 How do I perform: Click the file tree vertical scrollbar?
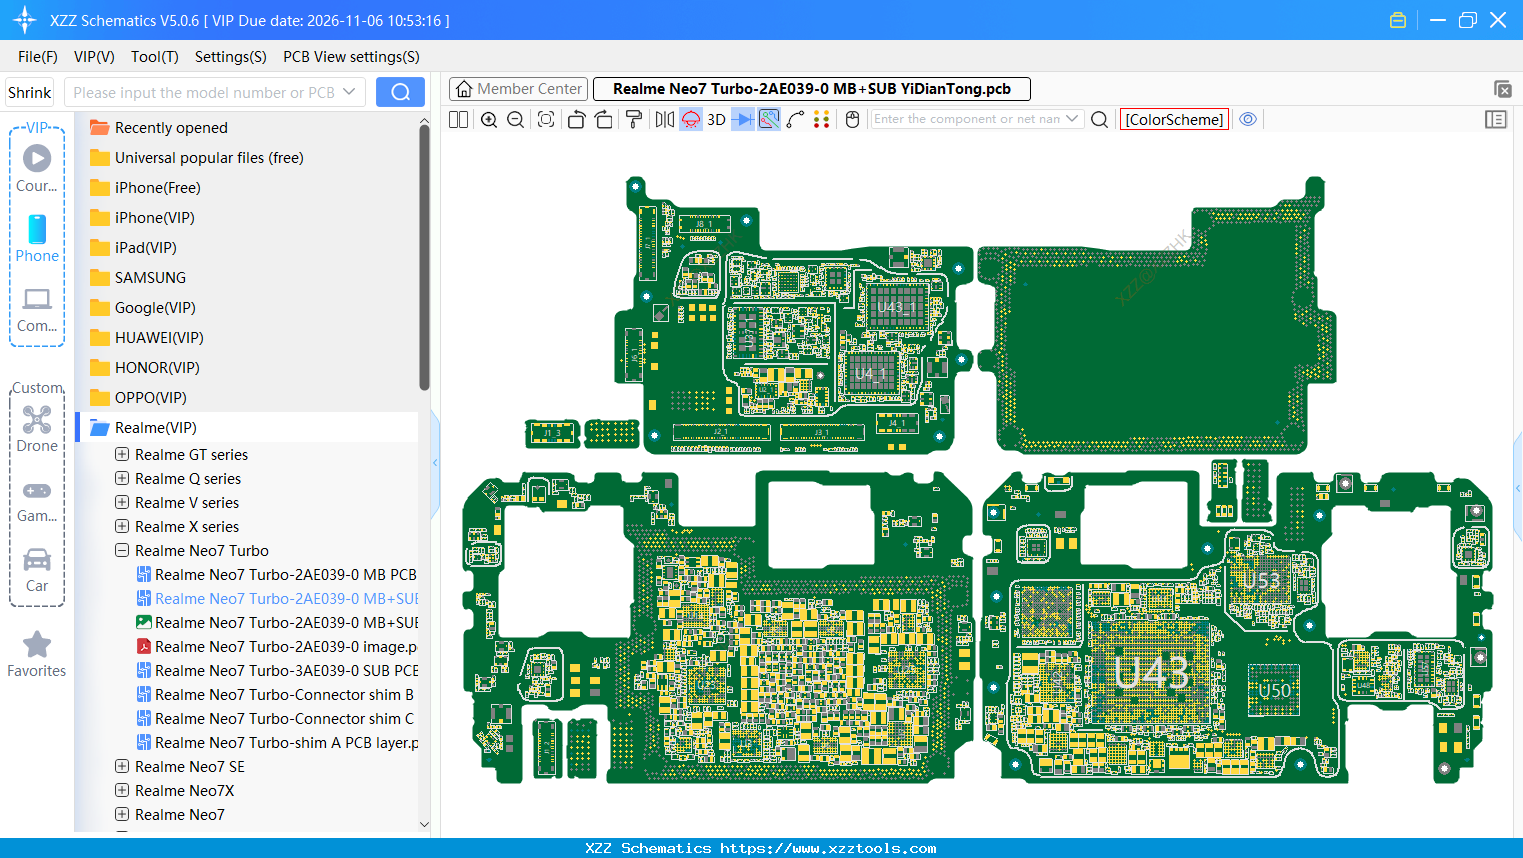424,257
